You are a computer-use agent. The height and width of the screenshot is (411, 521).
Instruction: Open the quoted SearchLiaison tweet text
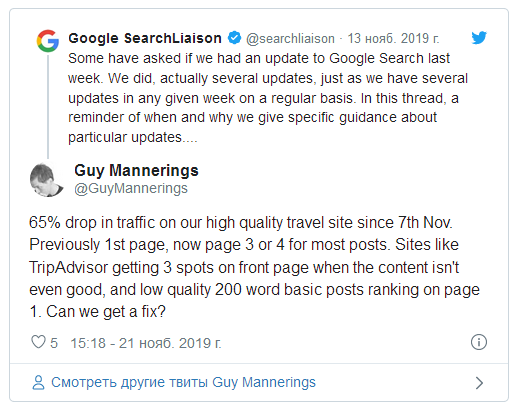tap(268, 98)
